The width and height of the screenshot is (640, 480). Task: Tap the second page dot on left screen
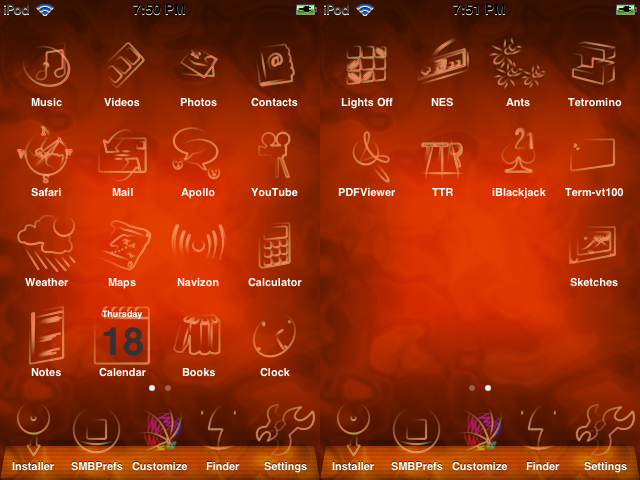168,388
